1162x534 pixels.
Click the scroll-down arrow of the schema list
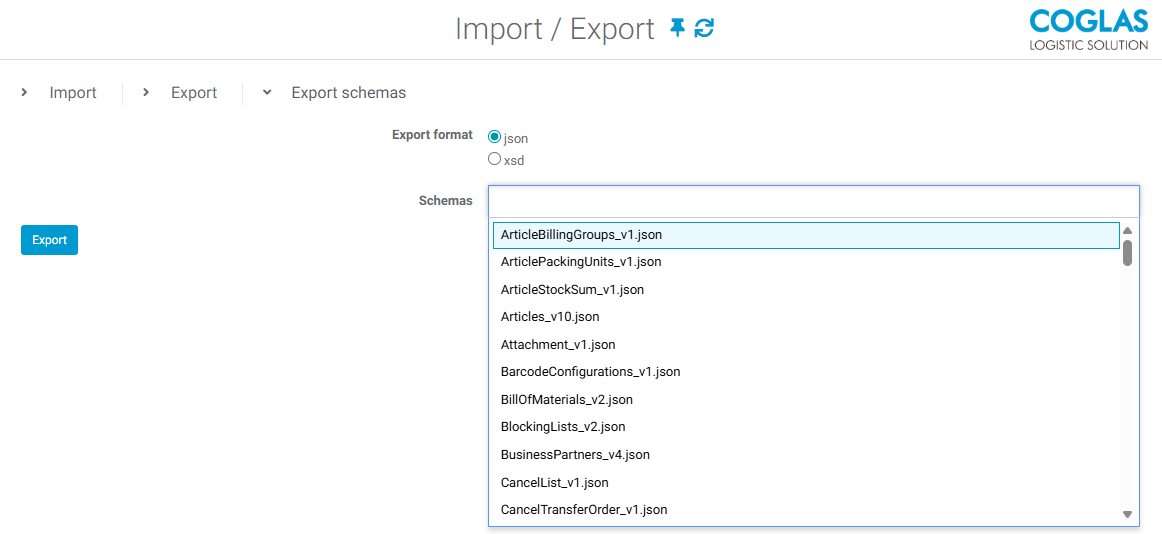point(1127,514)
